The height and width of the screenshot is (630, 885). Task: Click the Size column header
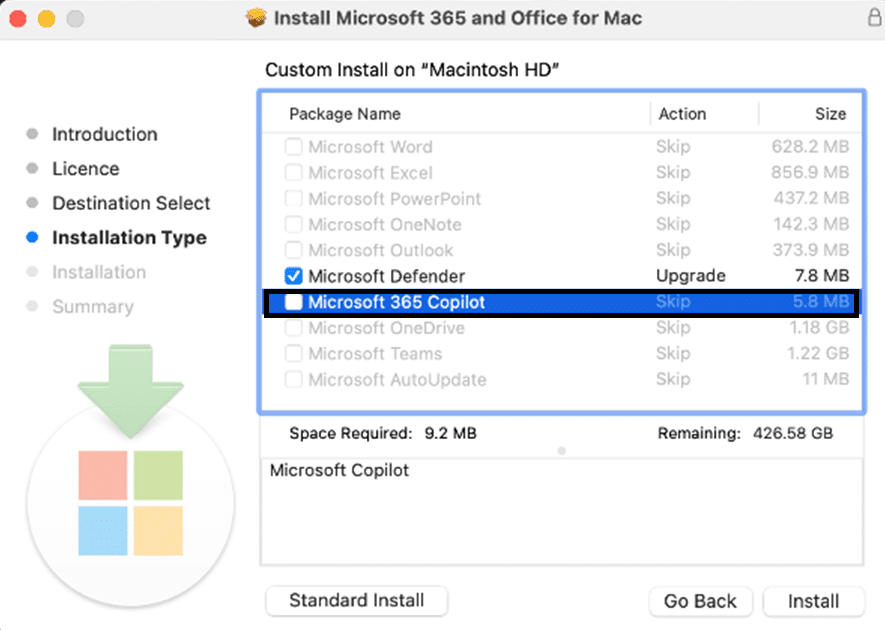point(831,114)
